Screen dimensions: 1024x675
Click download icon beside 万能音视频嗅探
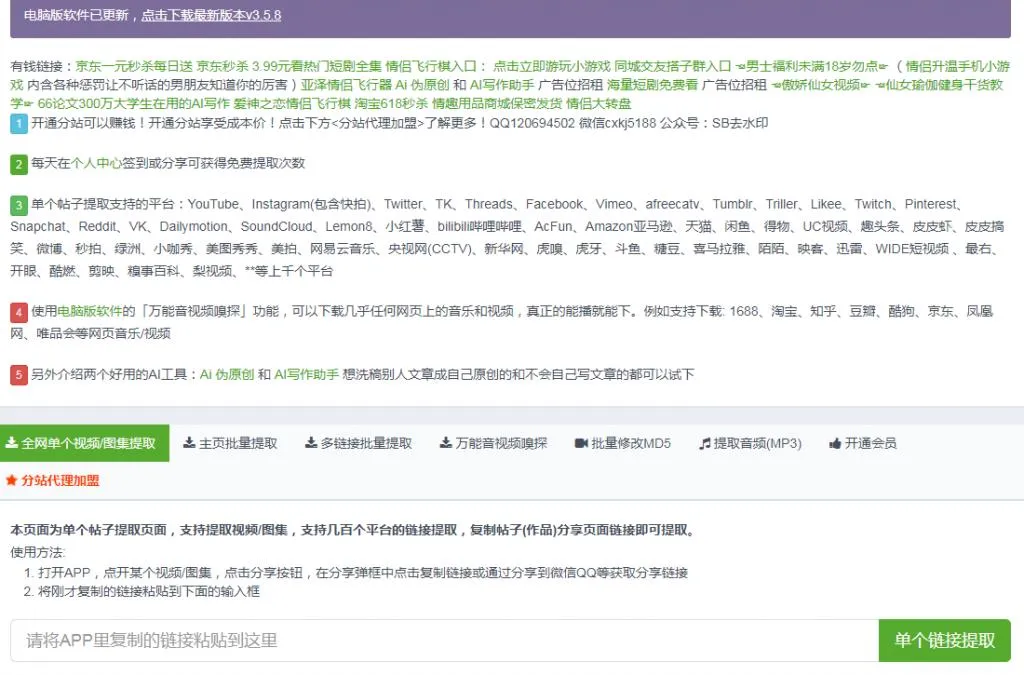tap(446, 443)
